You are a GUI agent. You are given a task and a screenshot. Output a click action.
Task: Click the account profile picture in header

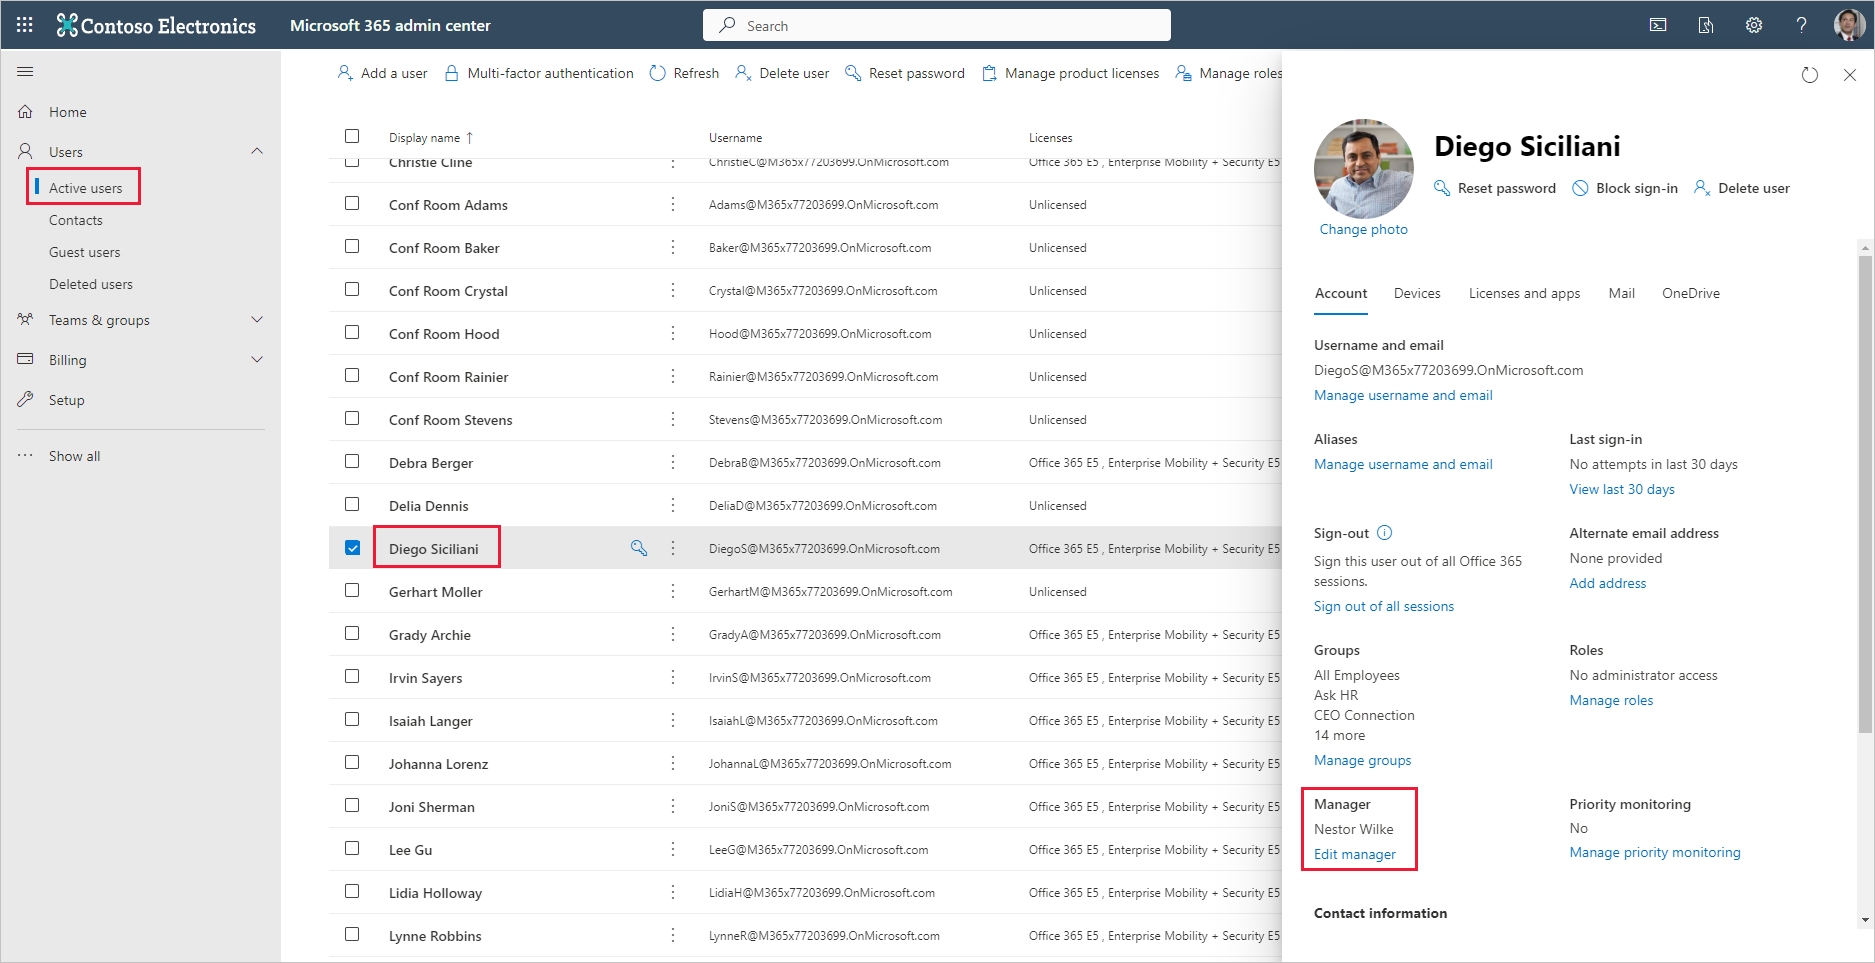[x=1848, y=25]
